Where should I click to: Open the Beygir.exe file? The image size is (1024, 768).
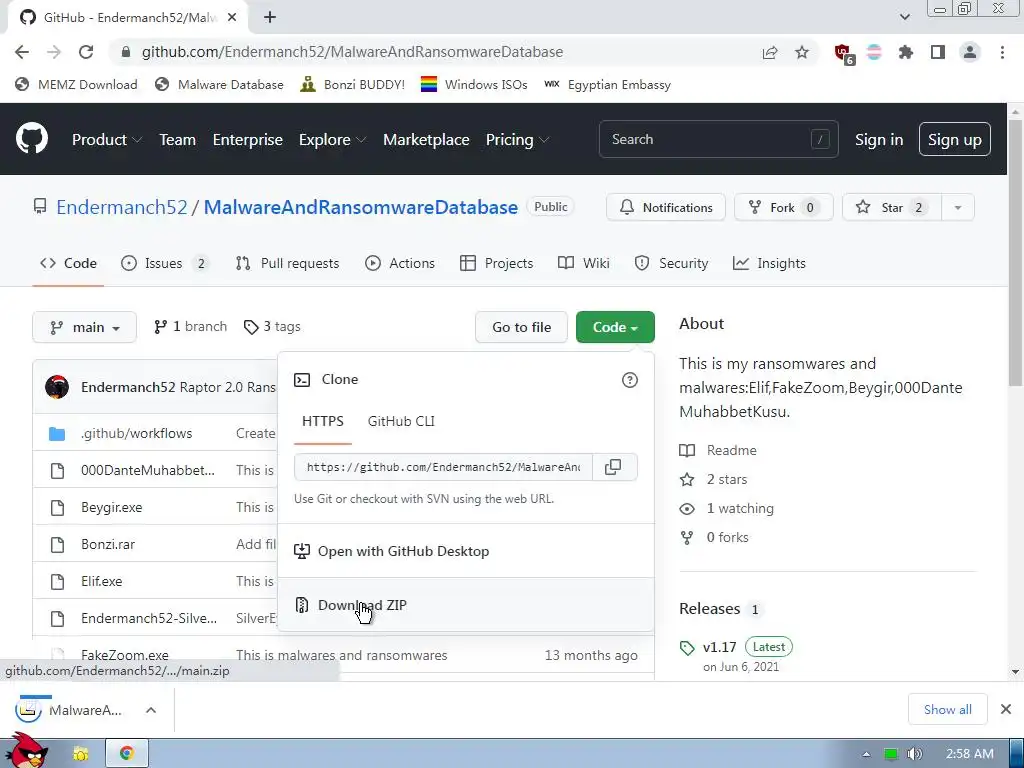click(x=112, y=507)
